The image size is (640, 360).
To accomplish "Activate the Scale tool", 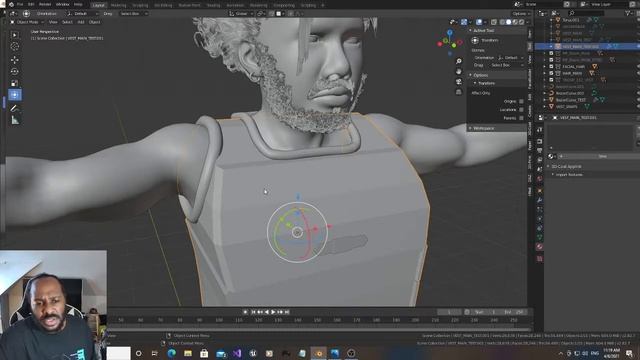I will (15, 83).
